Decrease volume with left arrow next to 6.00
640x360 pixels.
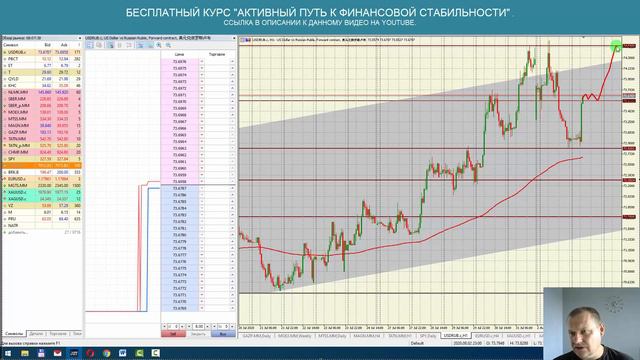pos(189,327)
